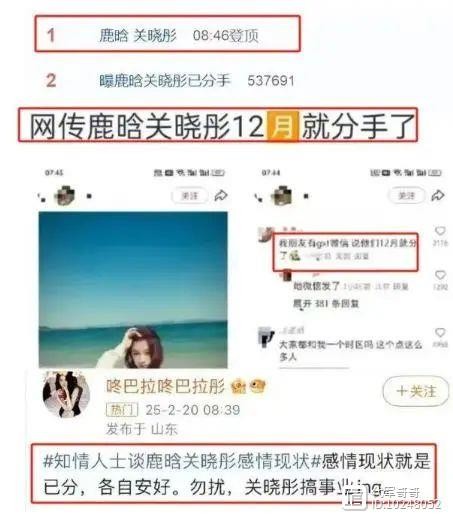Open username 咚巴拉咚巴拉彤 profile

(165, 386)
